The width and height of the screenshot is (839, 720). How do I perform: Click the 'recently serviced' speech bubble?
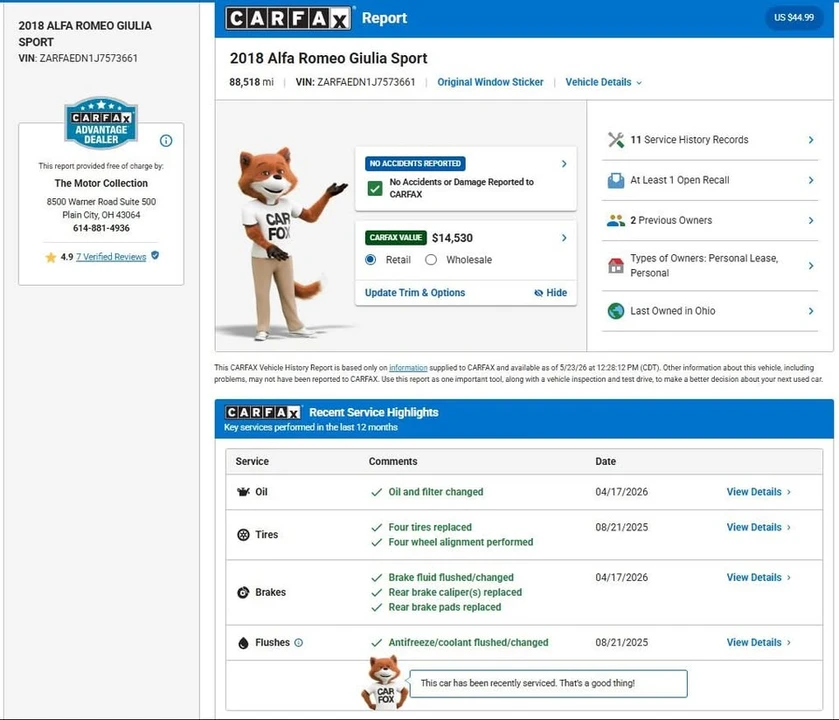(548, 683)
